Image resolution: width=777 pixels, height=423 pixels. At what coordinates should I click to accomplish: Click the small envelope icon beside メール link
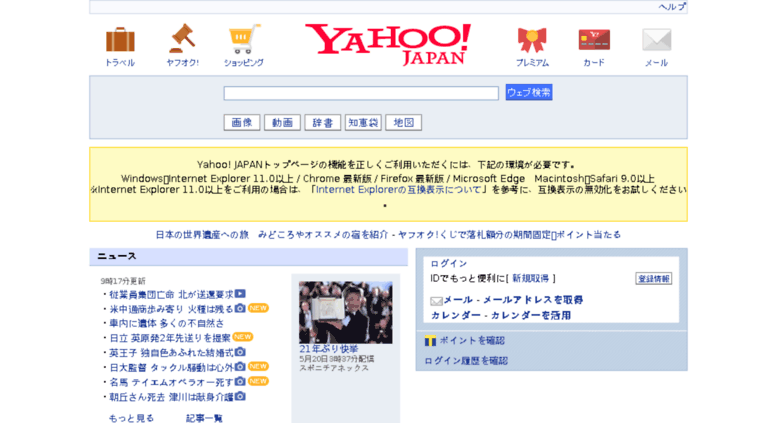click(x=436, y=301)
